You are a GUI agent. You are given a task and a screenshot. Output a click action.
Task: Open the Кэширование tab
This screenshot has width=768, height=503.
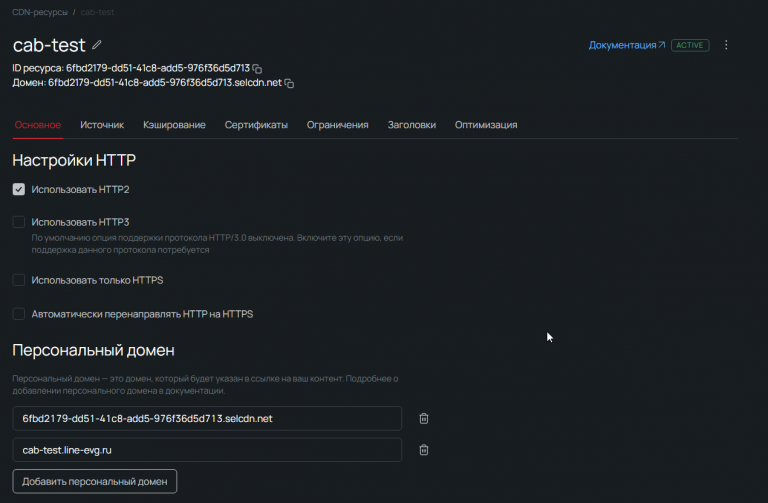[x=174, y=125]
